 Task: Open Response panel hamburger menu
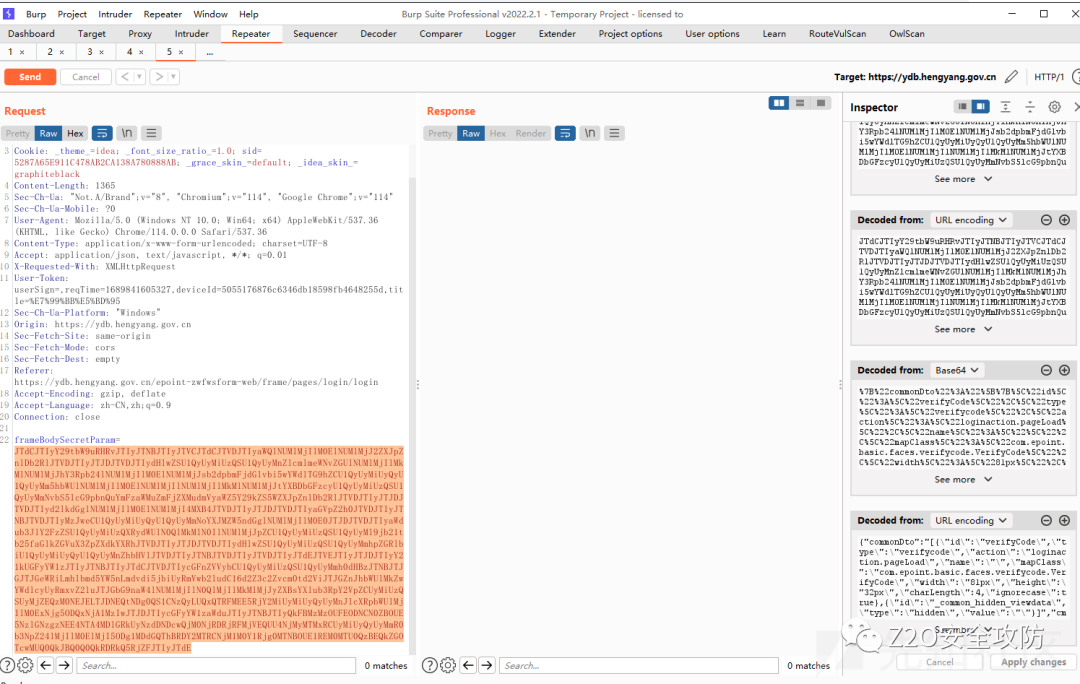click(614, 134)
